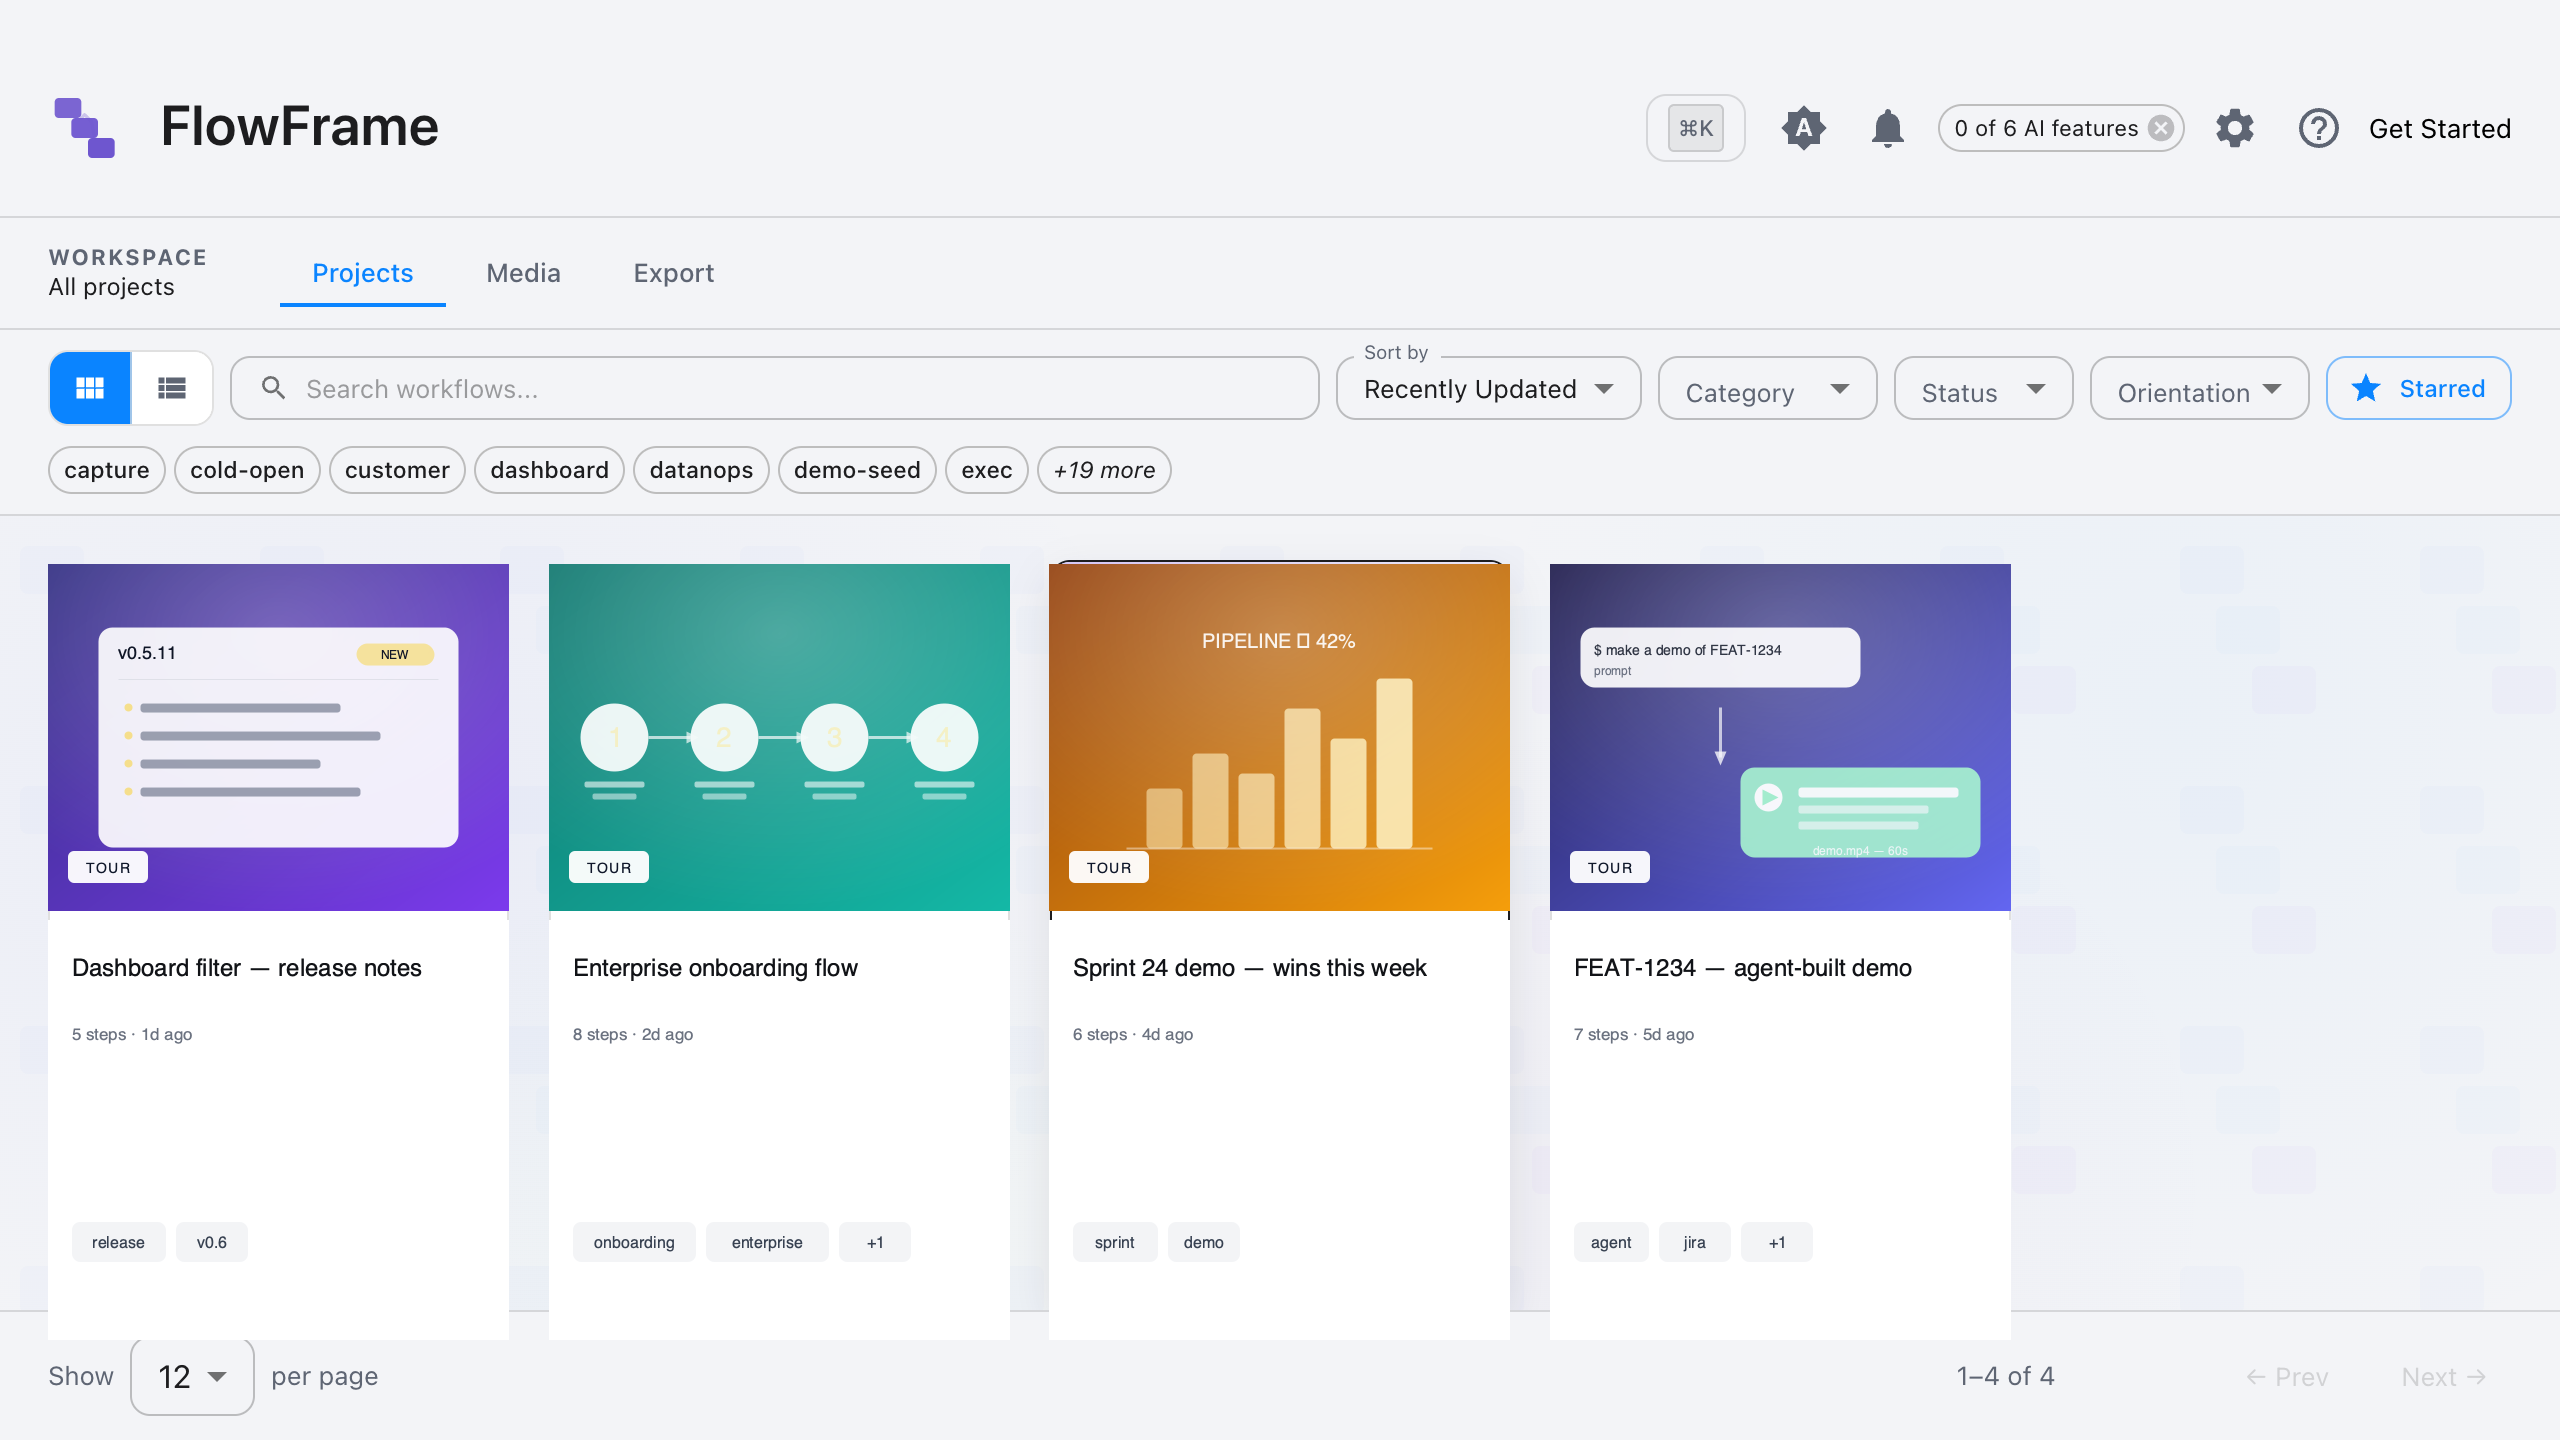Filter by the demo-seed tag

857,470
